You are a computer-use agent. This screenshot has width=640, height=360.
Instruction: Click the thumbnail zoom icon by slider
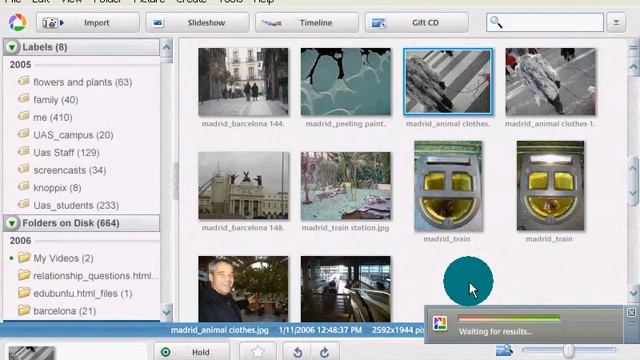505,350
